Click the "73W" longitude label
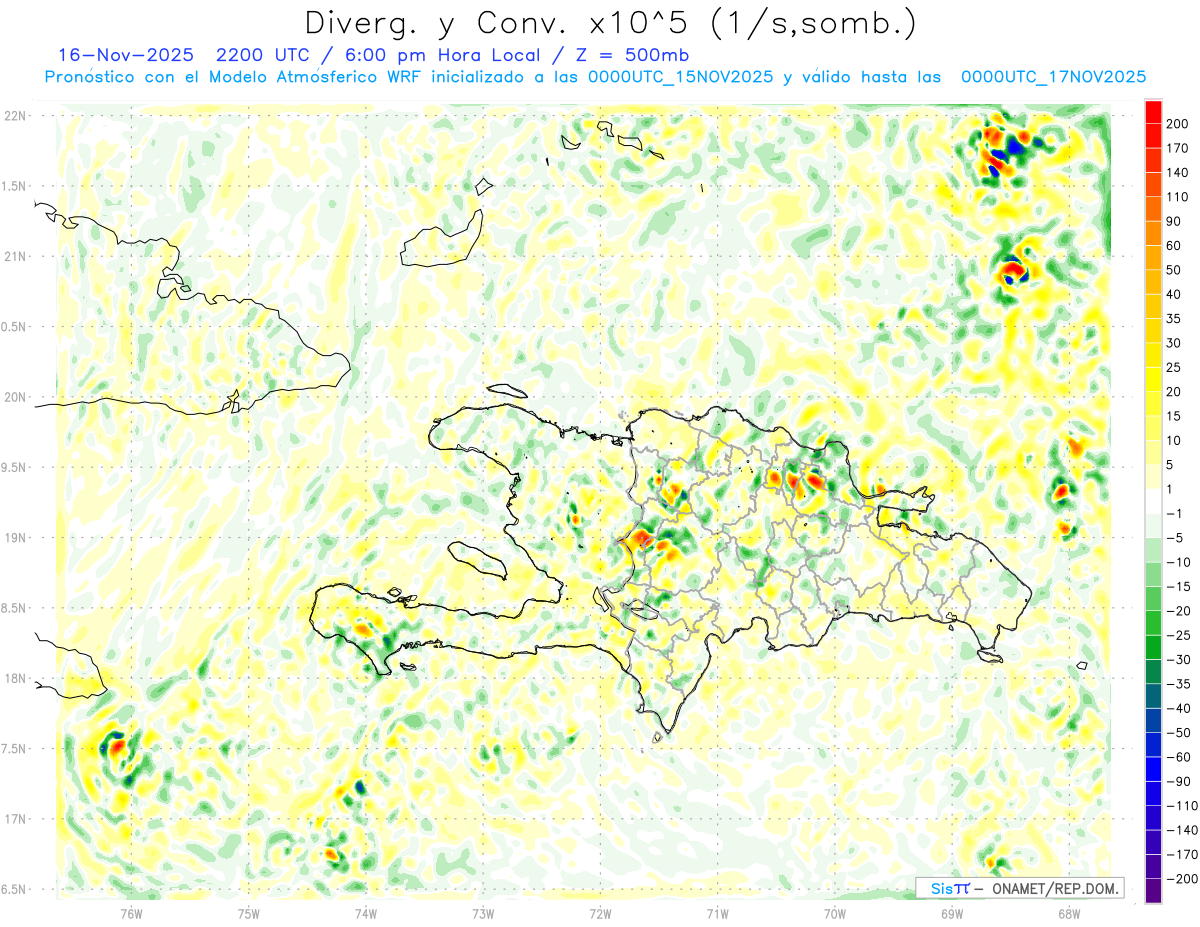This screenshot has height=927, width=1200. (x=483, y=912)
